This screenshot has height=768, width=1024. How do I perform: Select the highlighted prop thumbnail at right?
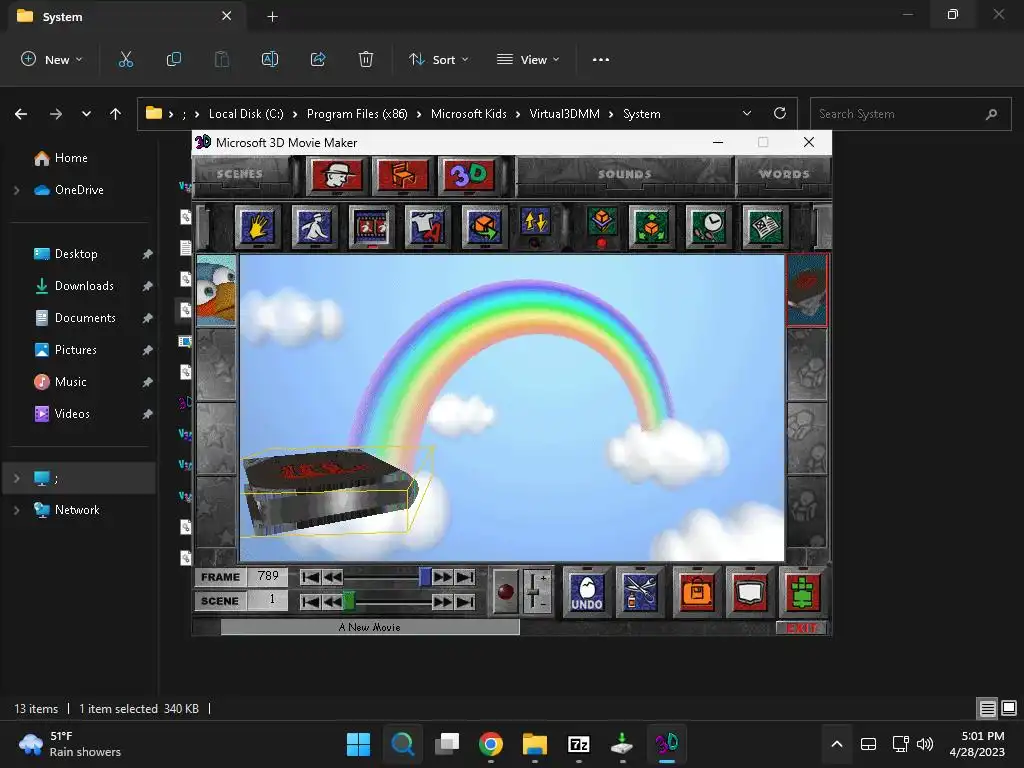tap(807, 290)
